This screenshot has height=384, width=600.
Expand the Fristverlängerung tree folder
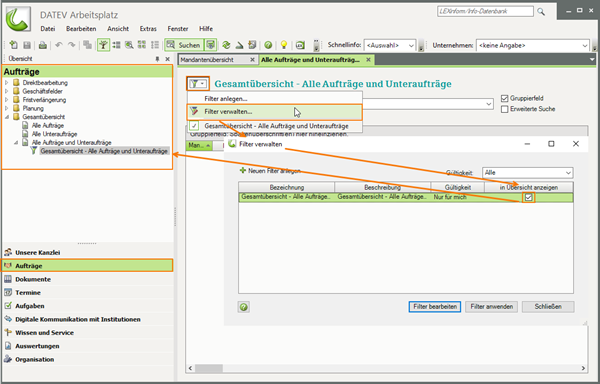pyautogui.click(x=7, y=100)
